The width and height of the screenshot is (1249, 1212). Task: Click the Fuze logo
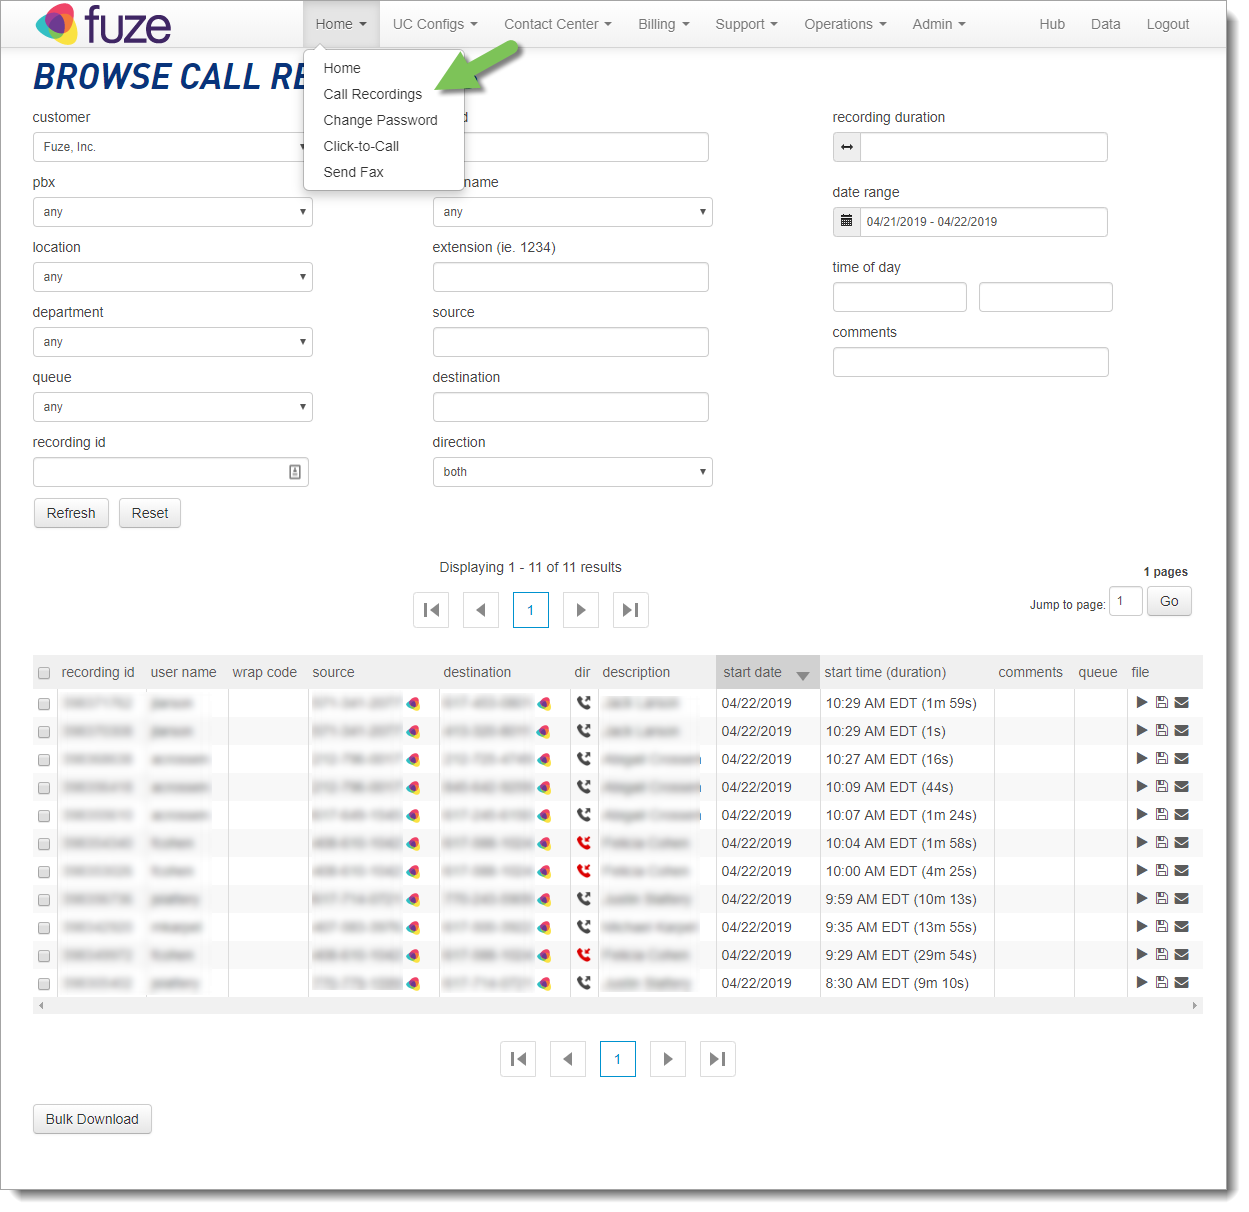click(104, 24)
